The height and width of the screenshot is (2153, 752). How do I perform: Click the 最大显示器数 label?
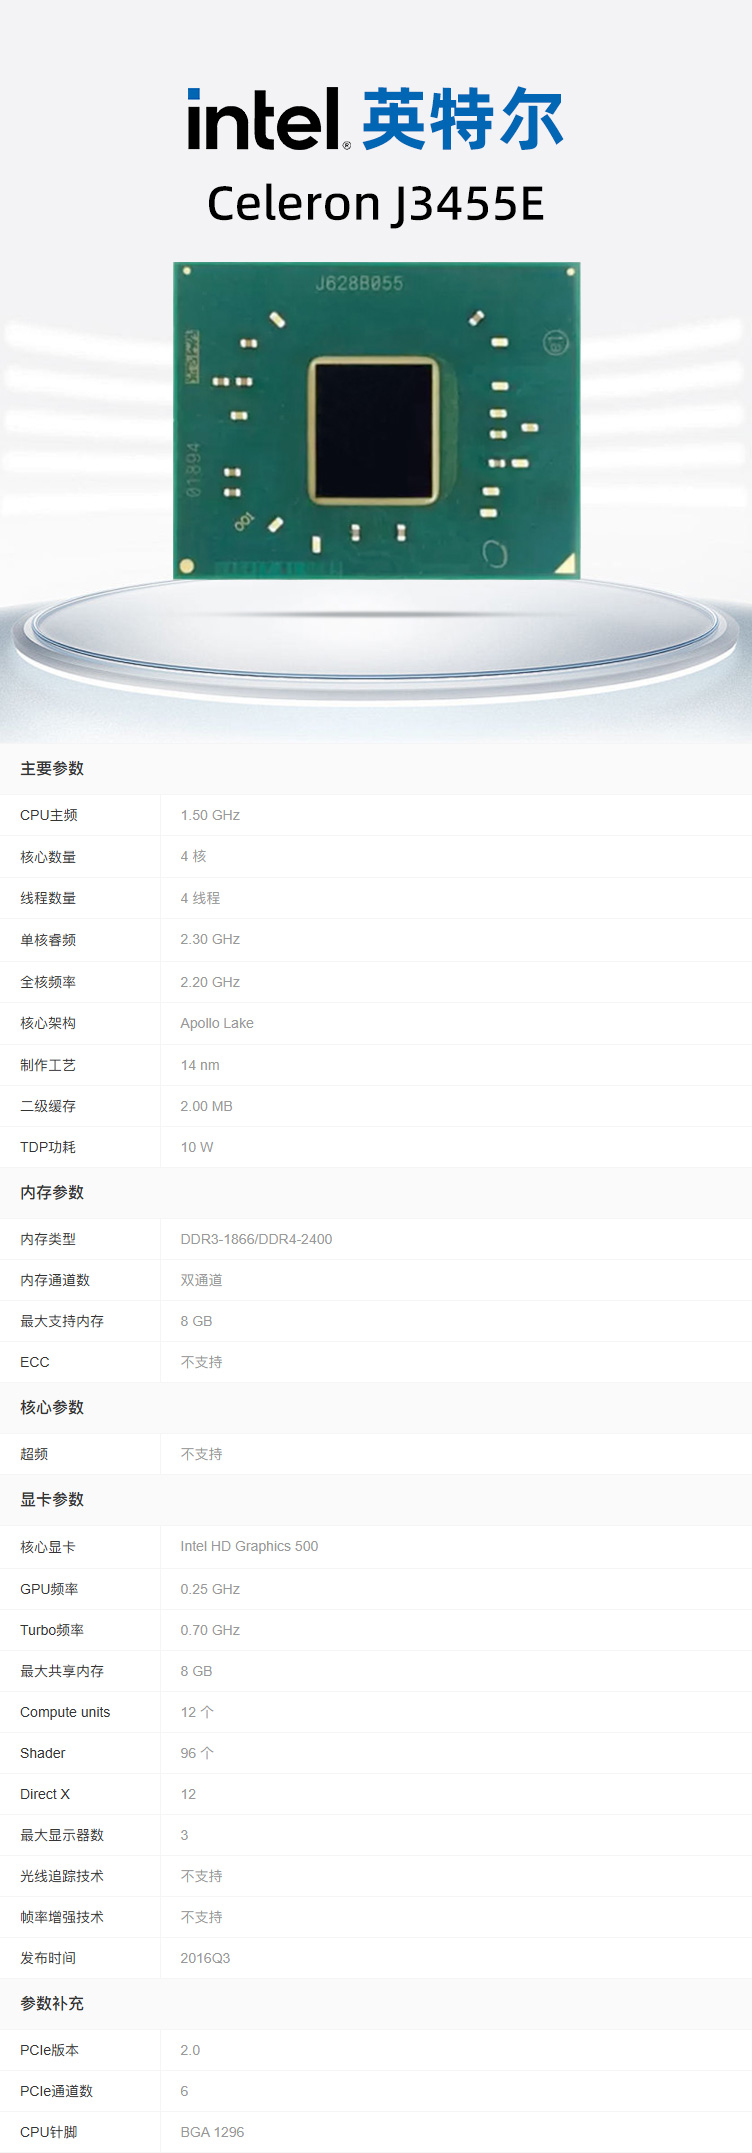pos(62,1835)
